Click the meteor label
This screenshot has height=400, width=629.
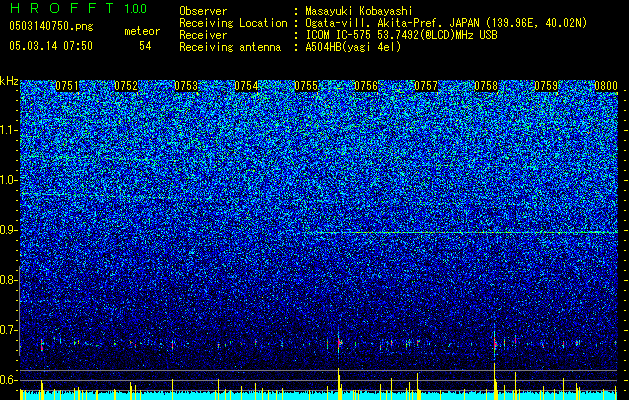[x=142, y=31]
